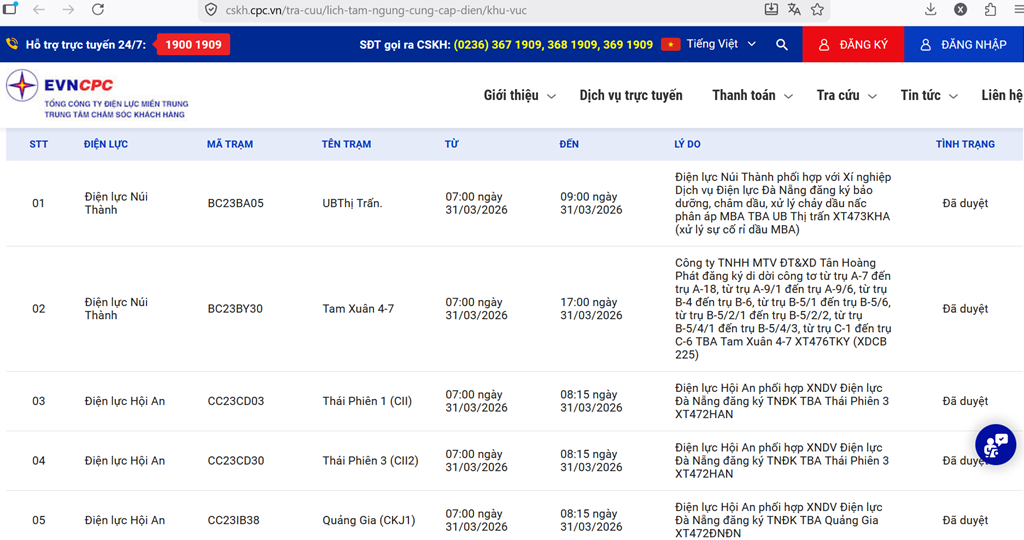Open the Dịch vụ trực tuyến menu item

(631, 95)
